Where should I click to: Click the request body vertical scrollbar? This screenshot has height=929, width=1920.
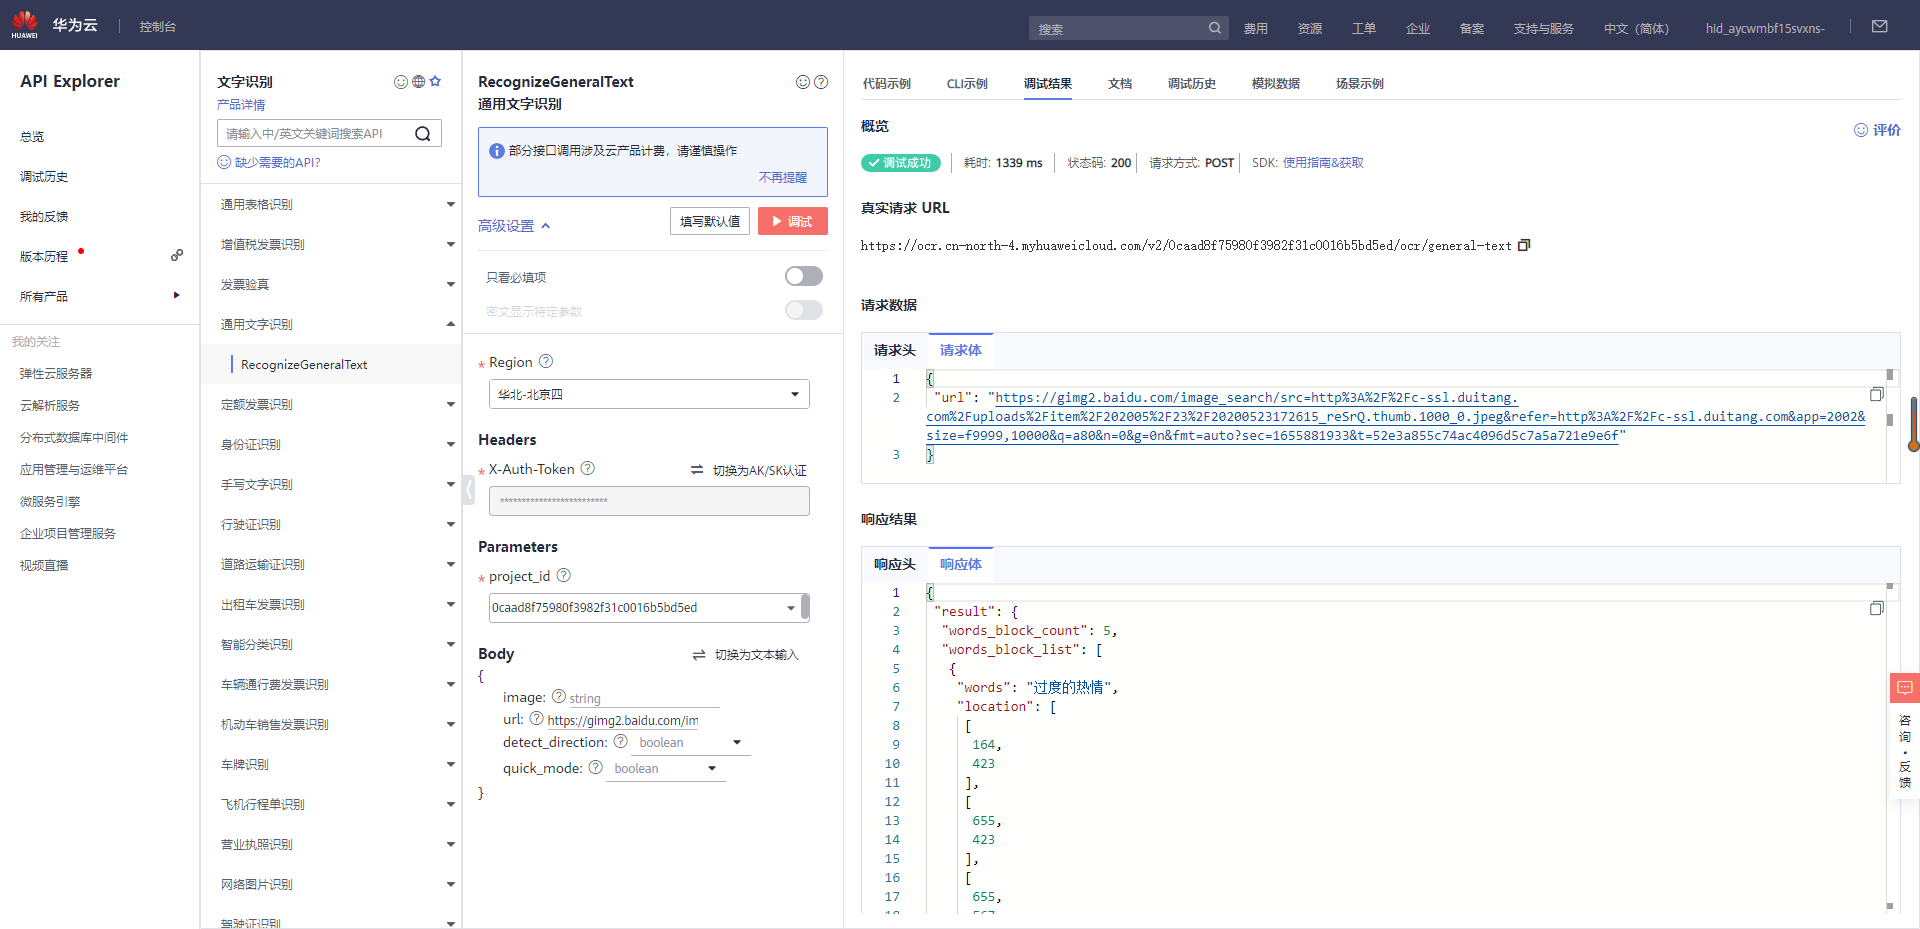pos(1890,420)
